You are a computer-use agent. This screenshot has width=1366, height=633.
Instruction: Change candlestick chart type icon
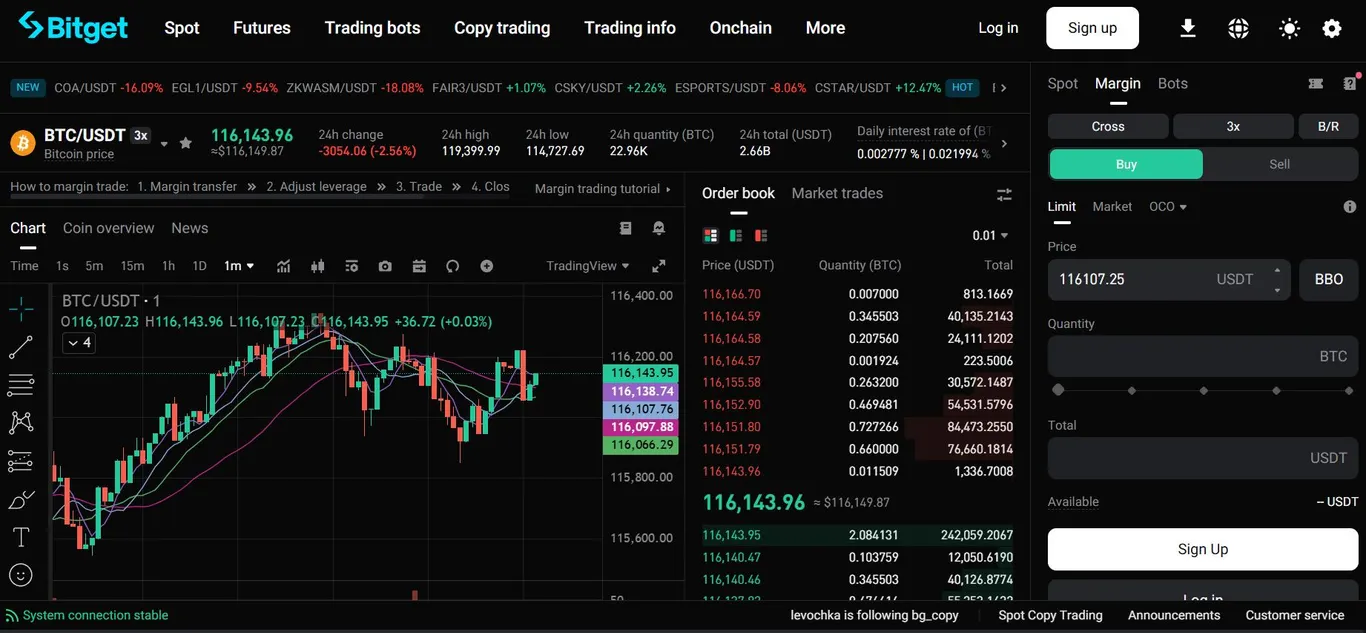318,266
